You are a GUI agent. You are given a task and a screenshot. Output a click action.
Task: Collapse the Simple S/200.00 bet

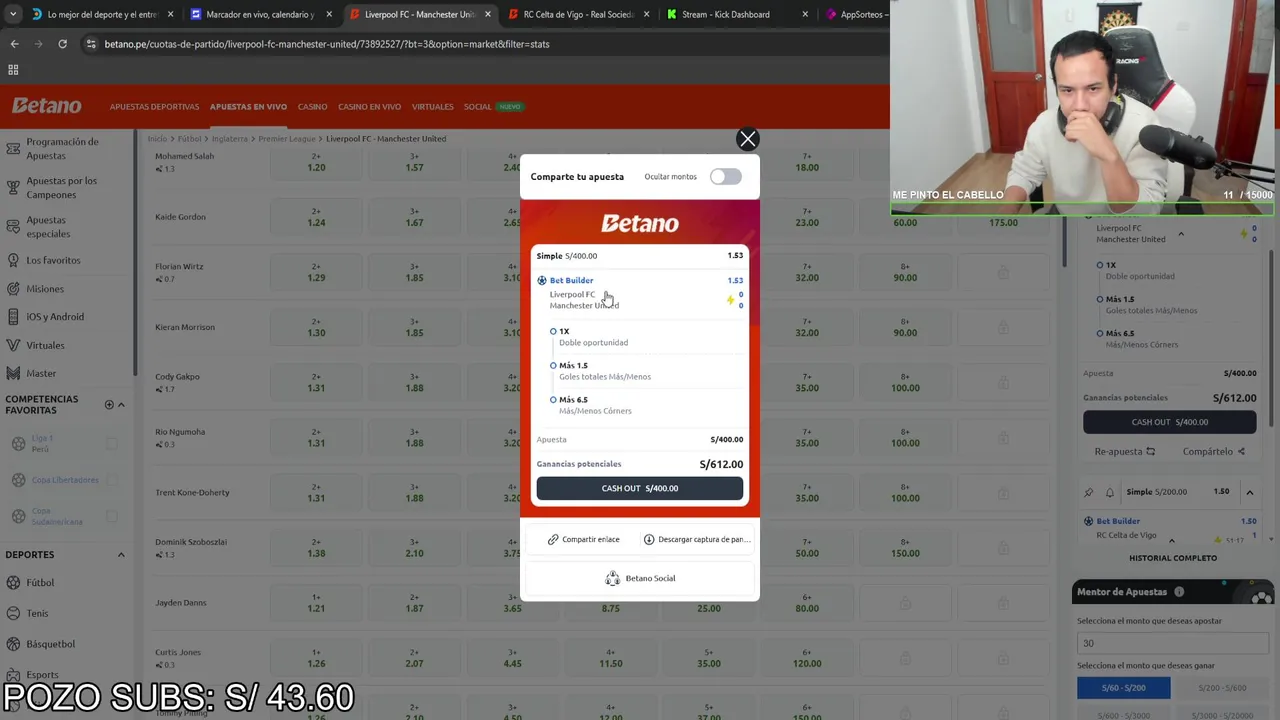pos(1249,492)
